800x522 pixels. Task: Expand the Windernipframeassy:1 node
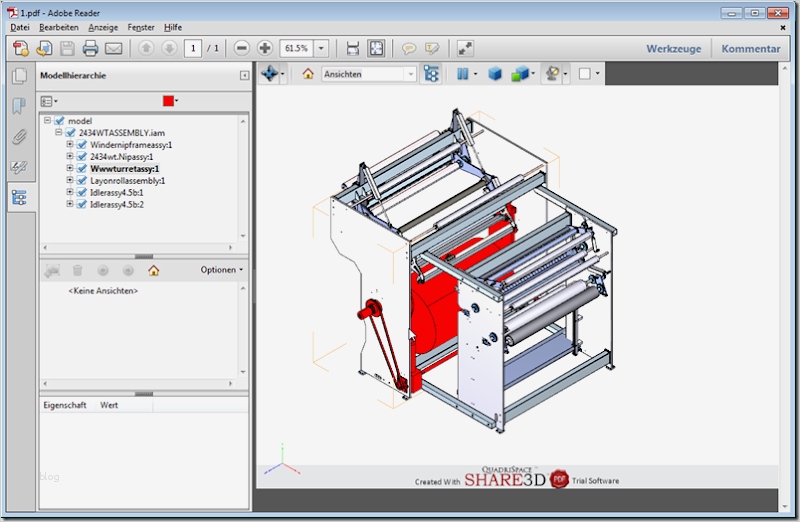coord(70,144)
